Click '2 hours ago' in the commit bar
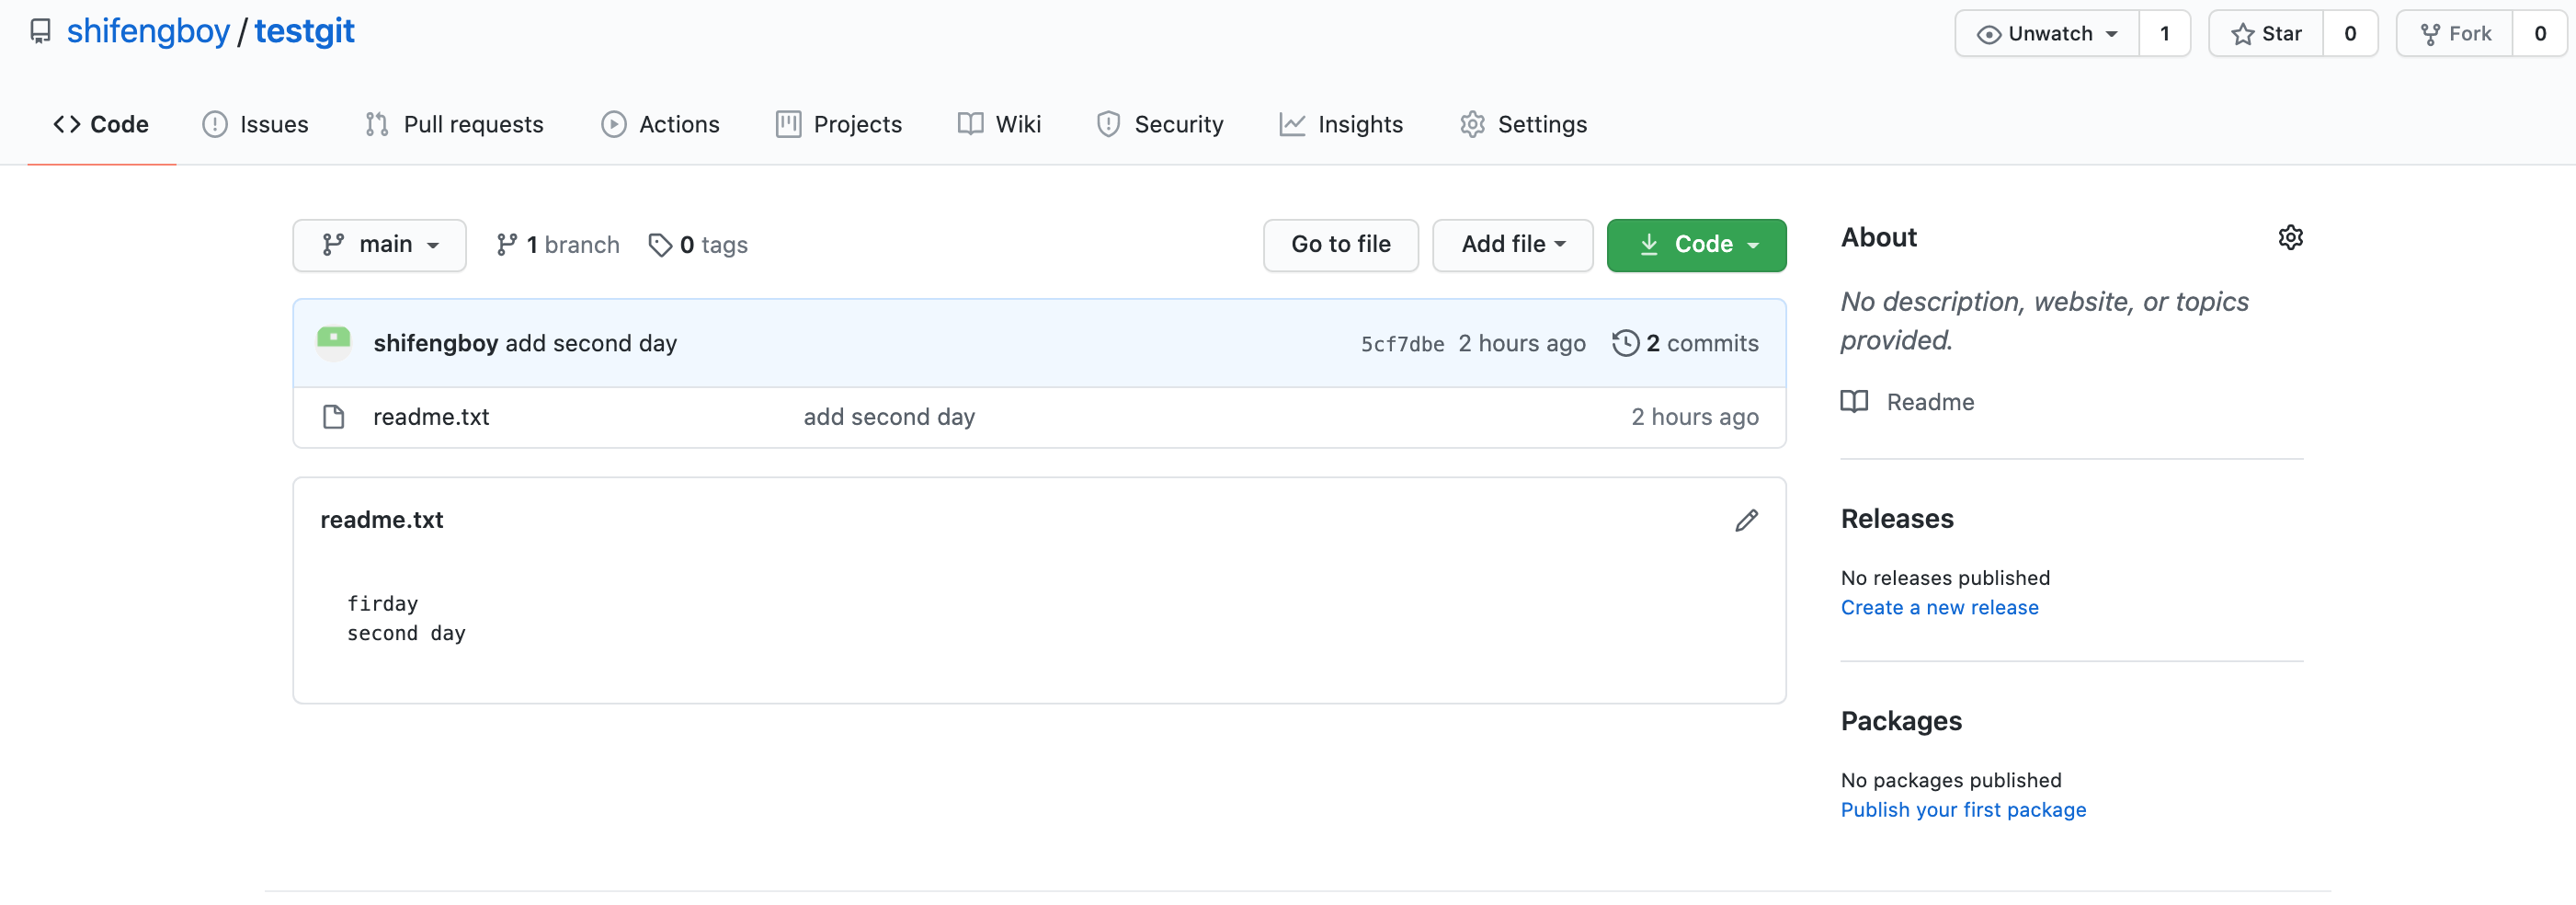The image size is (2576, 905). (x=1521, y=343)
